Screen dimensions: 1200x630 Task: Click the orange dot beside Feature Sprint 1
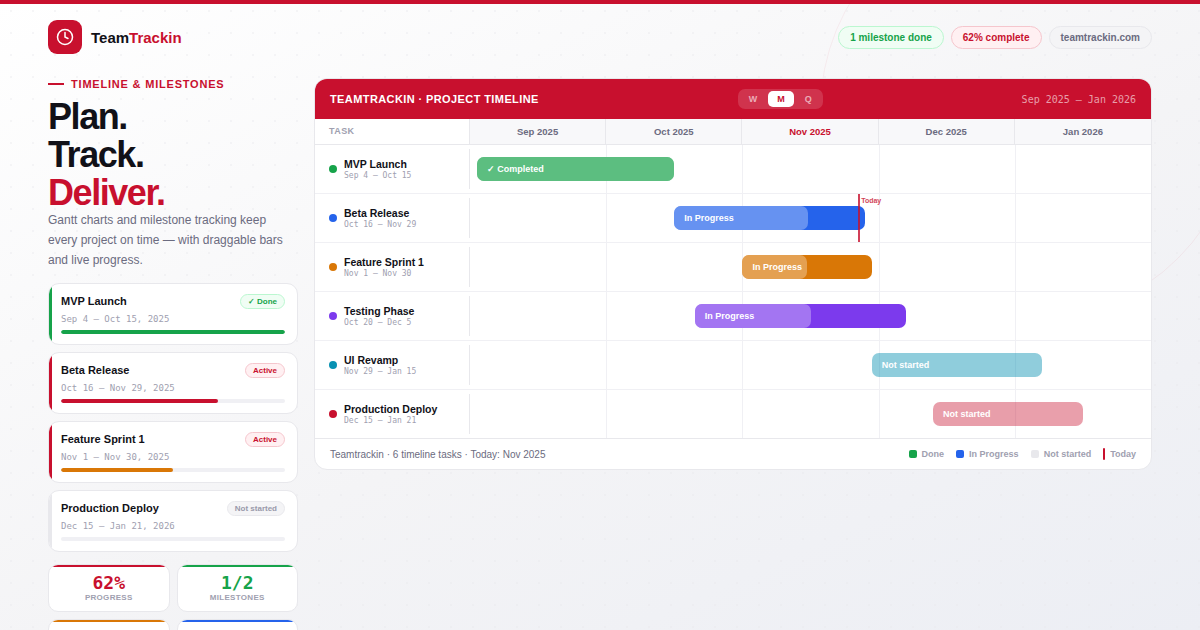(333, 267)
